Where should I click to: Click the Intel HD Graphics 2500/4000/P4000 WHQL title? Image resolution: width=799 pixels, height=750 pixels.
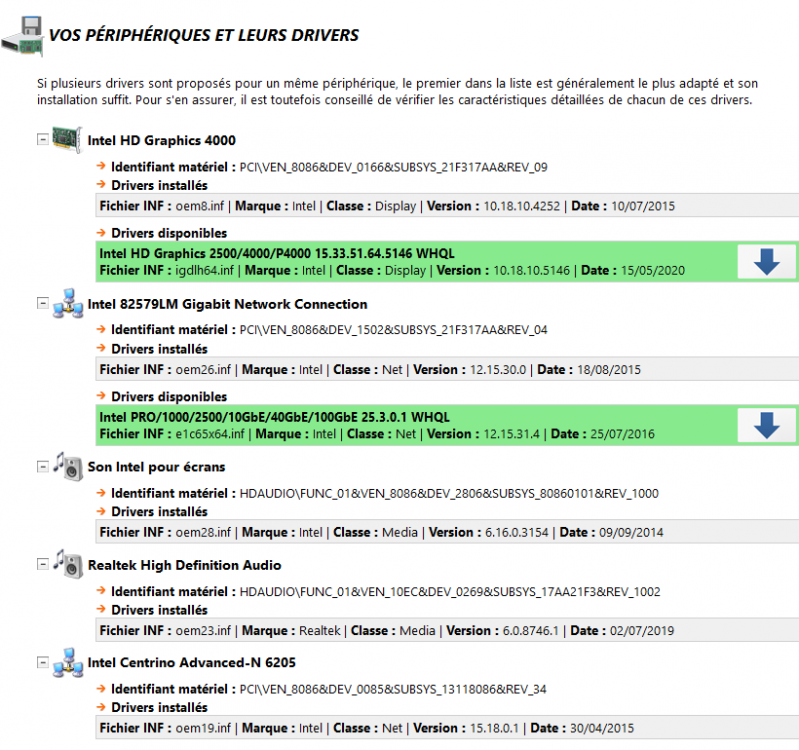coord(277,254)
